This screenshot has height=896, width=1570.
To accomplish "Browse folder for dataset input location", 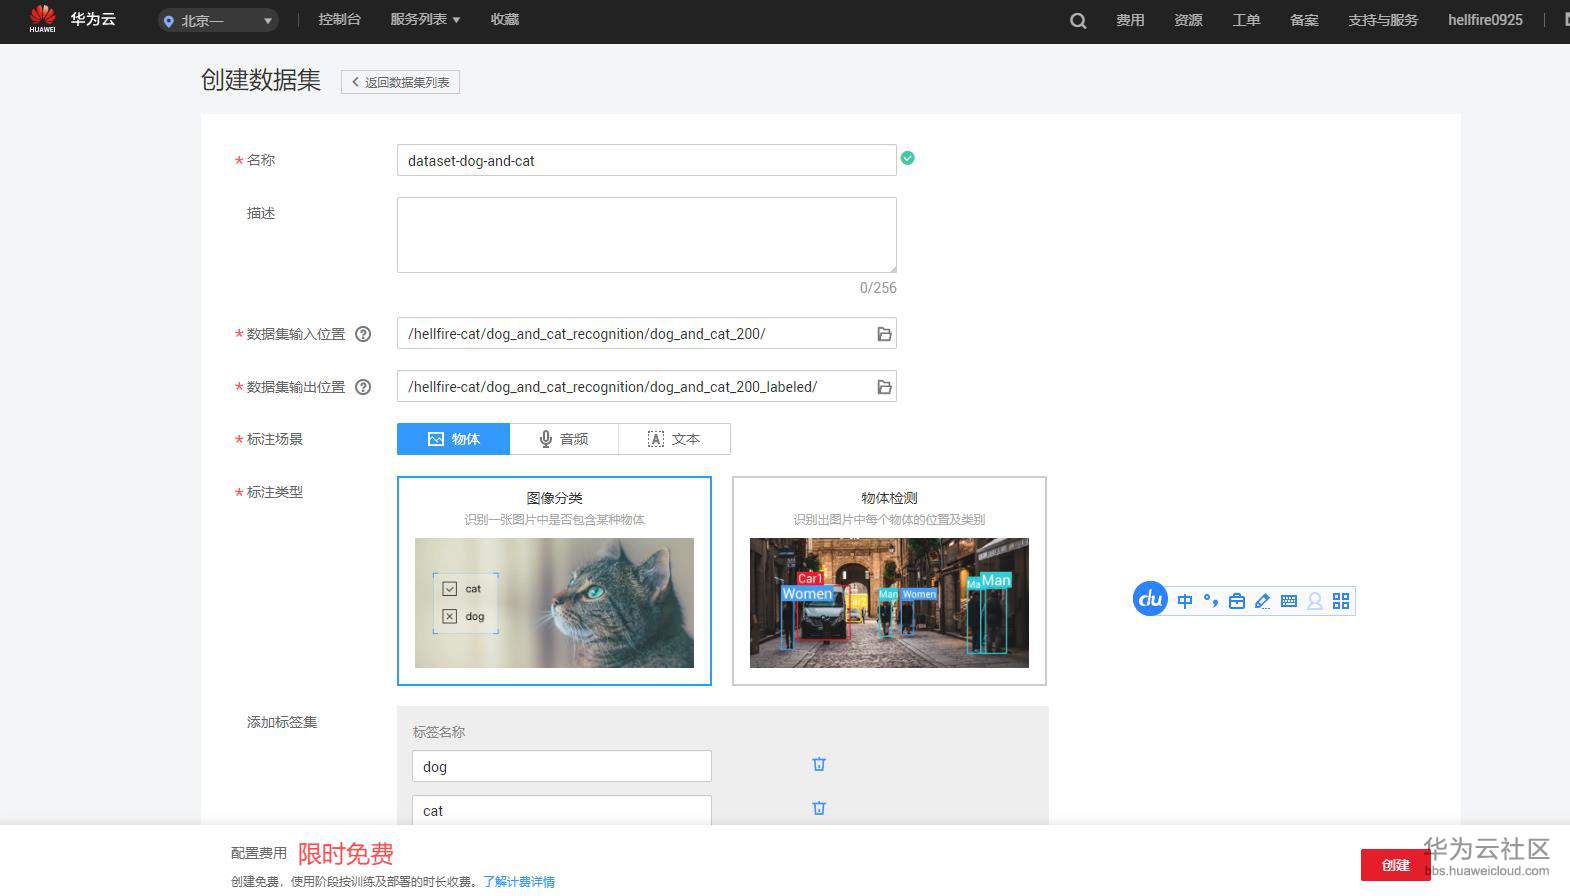I will 884,334.
